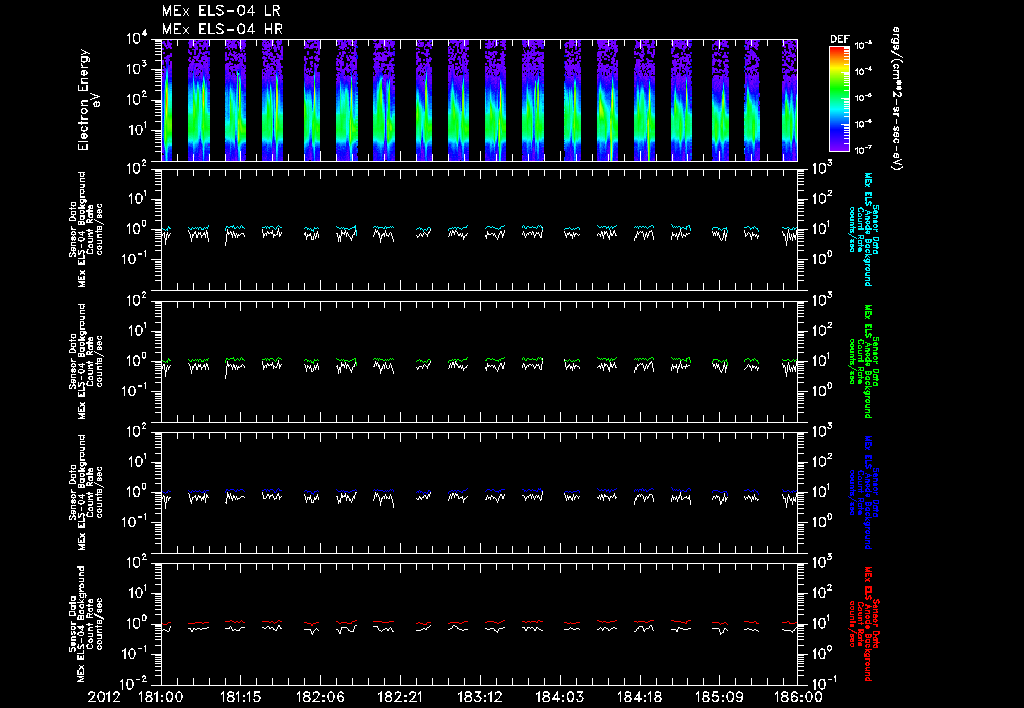Select the "185:09" time axis label
This screenshot has width=1024, height=708.
718,697
